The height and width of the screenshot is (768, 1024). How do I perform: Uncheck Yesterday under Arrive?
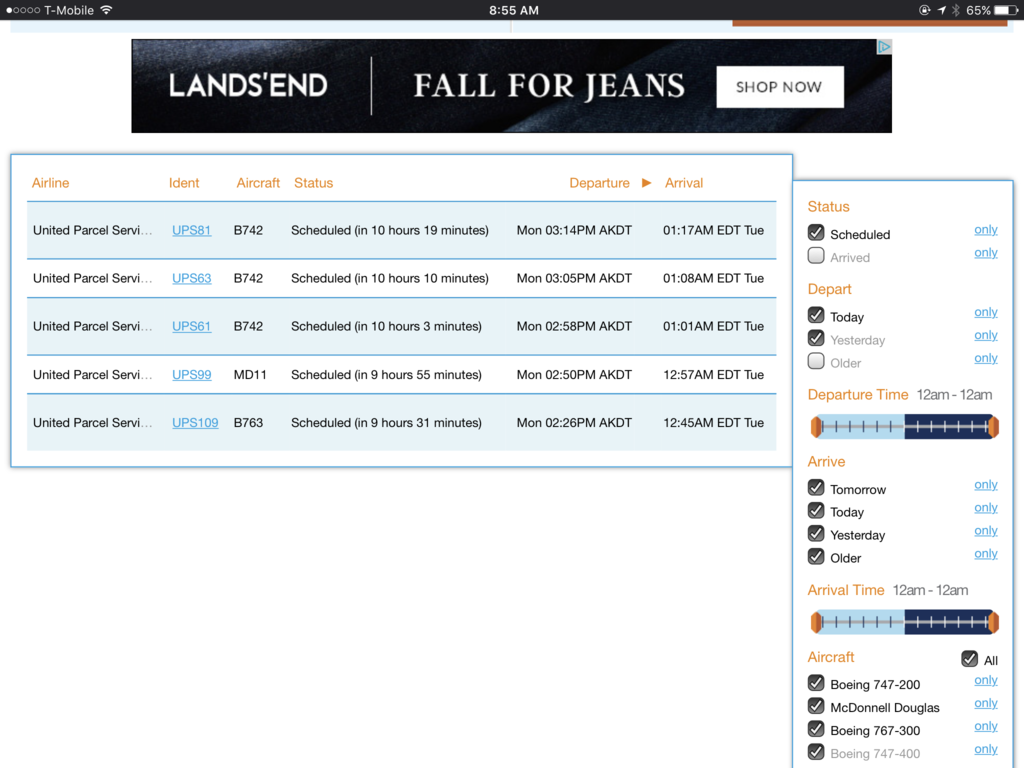tap(816, 534)
